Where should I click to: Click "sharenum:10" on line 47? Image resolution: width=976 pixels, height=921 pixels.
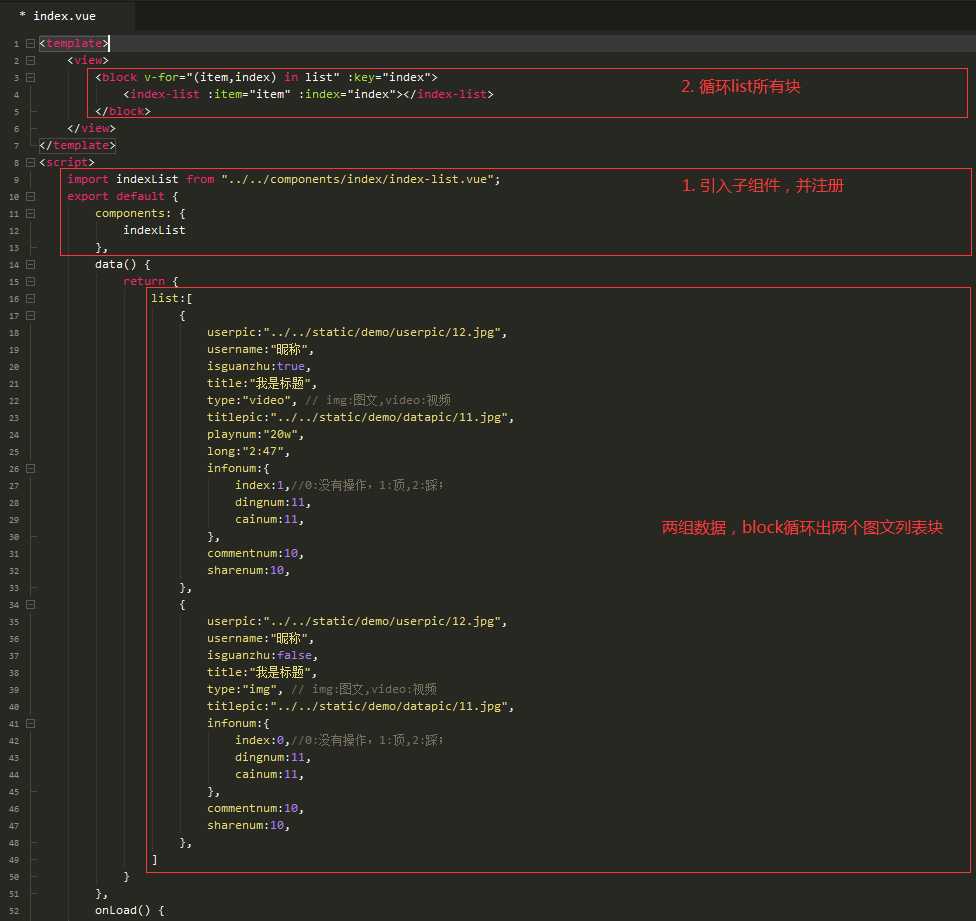248,825
